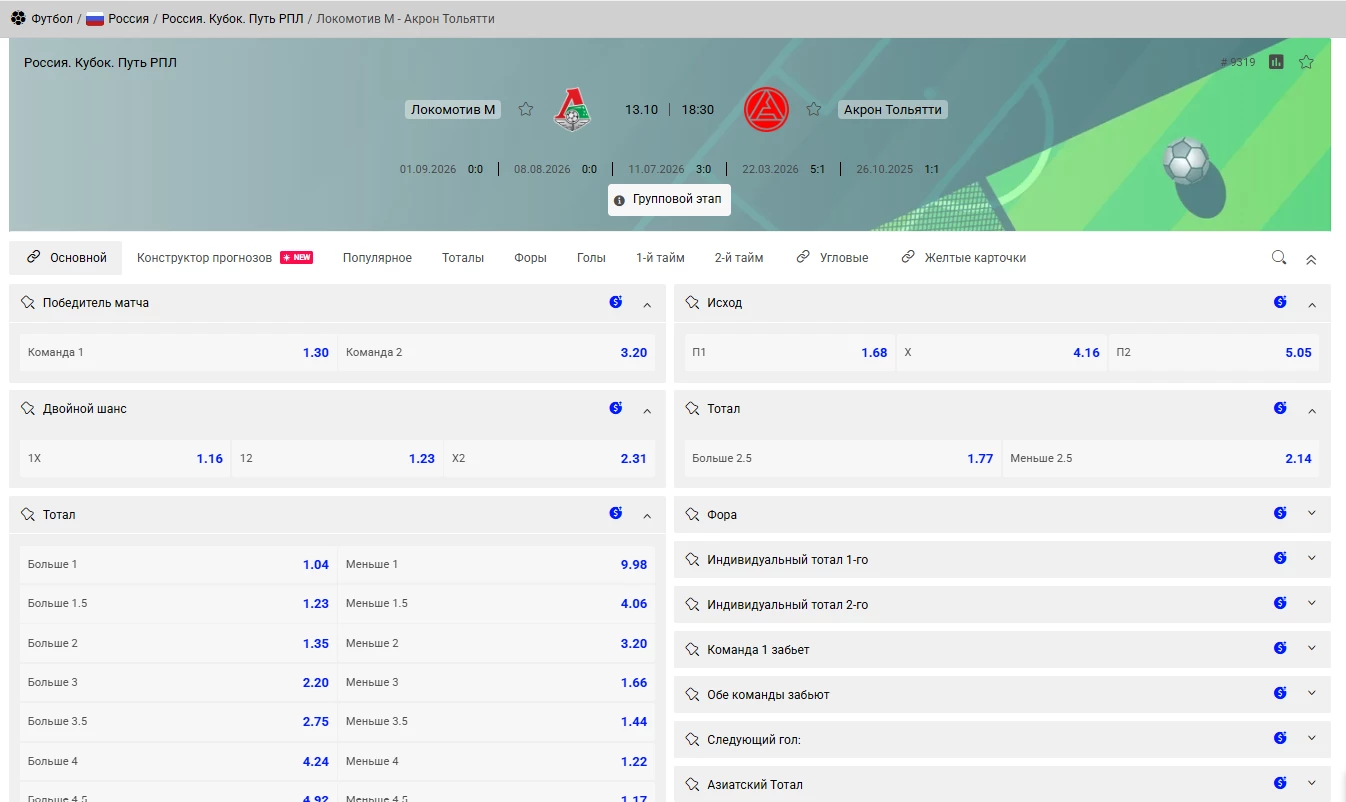Viewport: 1346px width, 802px height.
Task: Open the market search magnifier
Action: (x=1279, y=257)
